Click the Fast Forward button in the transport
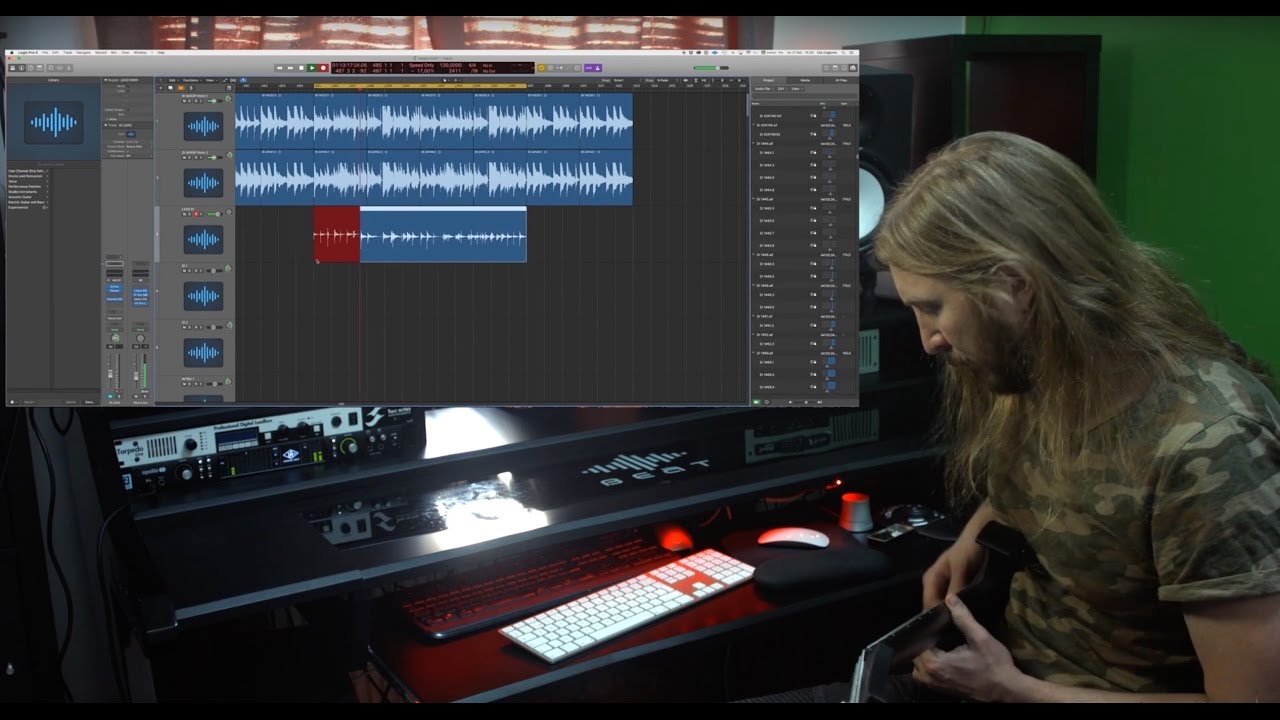This screenshot has width=1280, height=720. [x=290, y=68]
